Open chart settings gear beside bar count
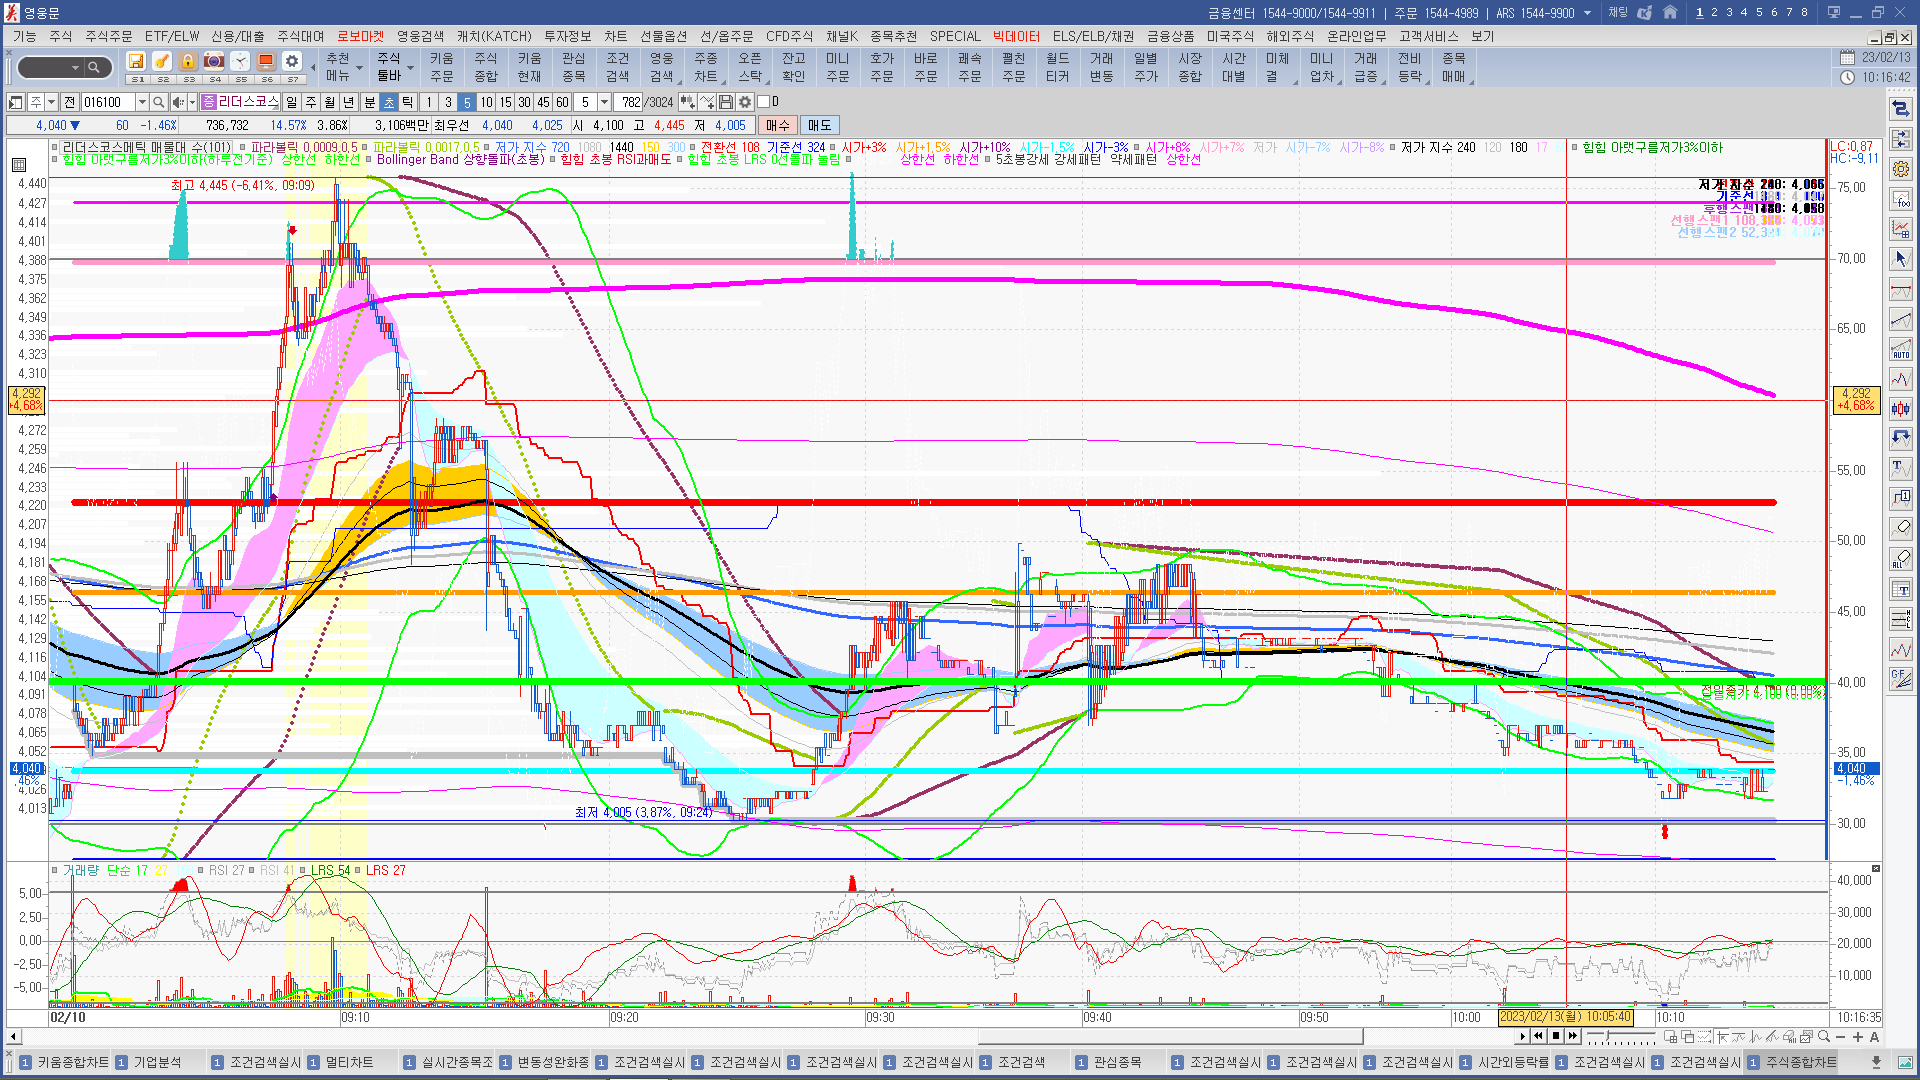This screenshot has height=1080, width=1920. click(x=745, y=102)
